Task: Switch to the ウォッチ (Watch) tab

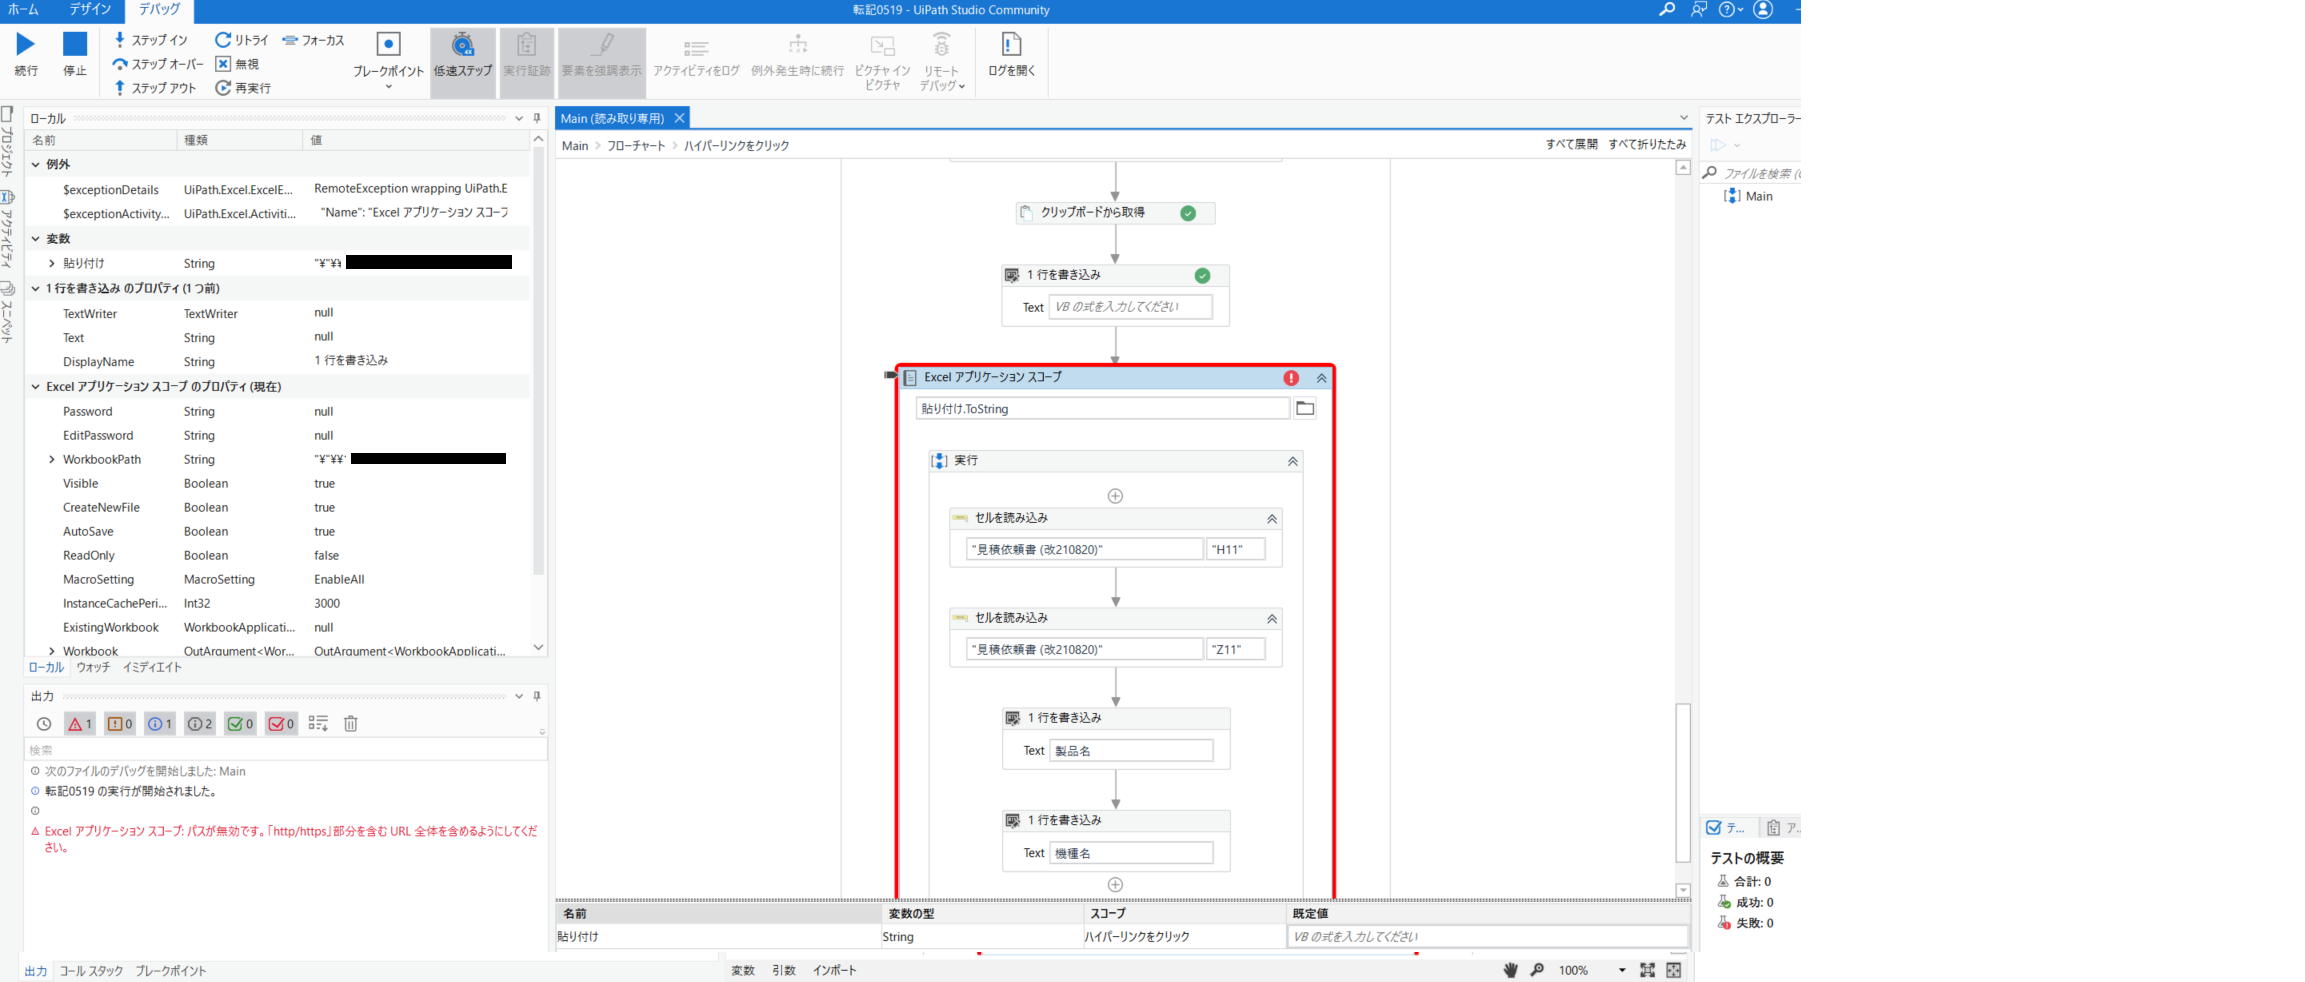Action: 93,668
